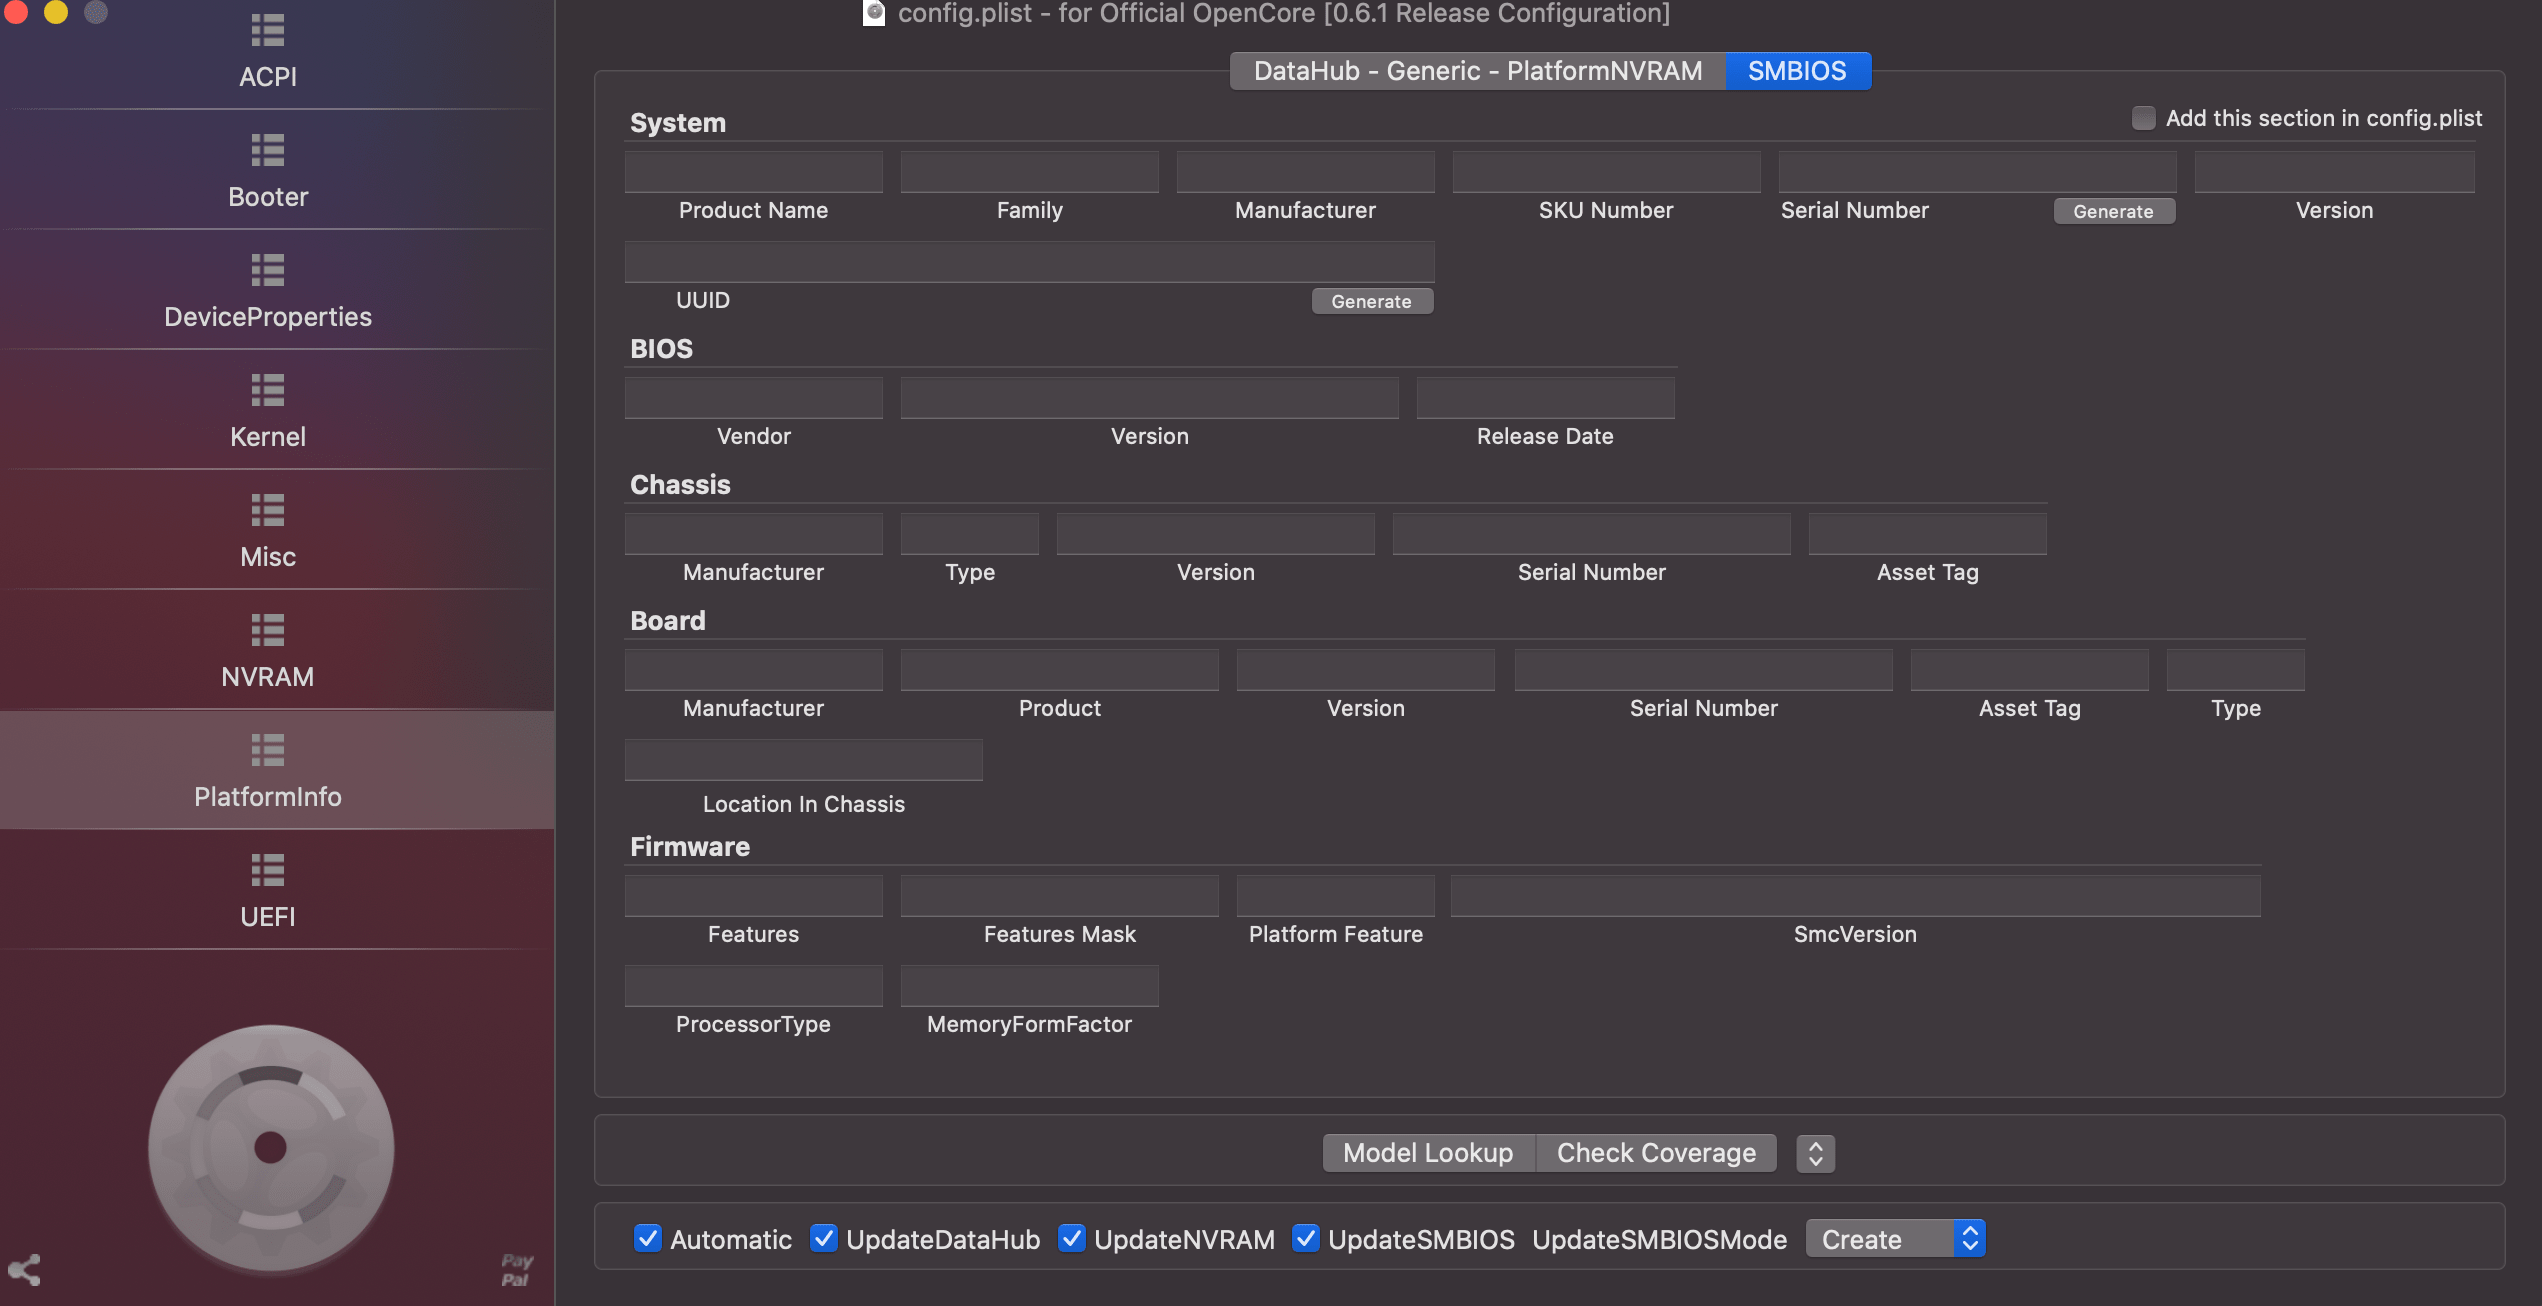
Task: Click the System Product Name field
Action: tap(753, 172)
